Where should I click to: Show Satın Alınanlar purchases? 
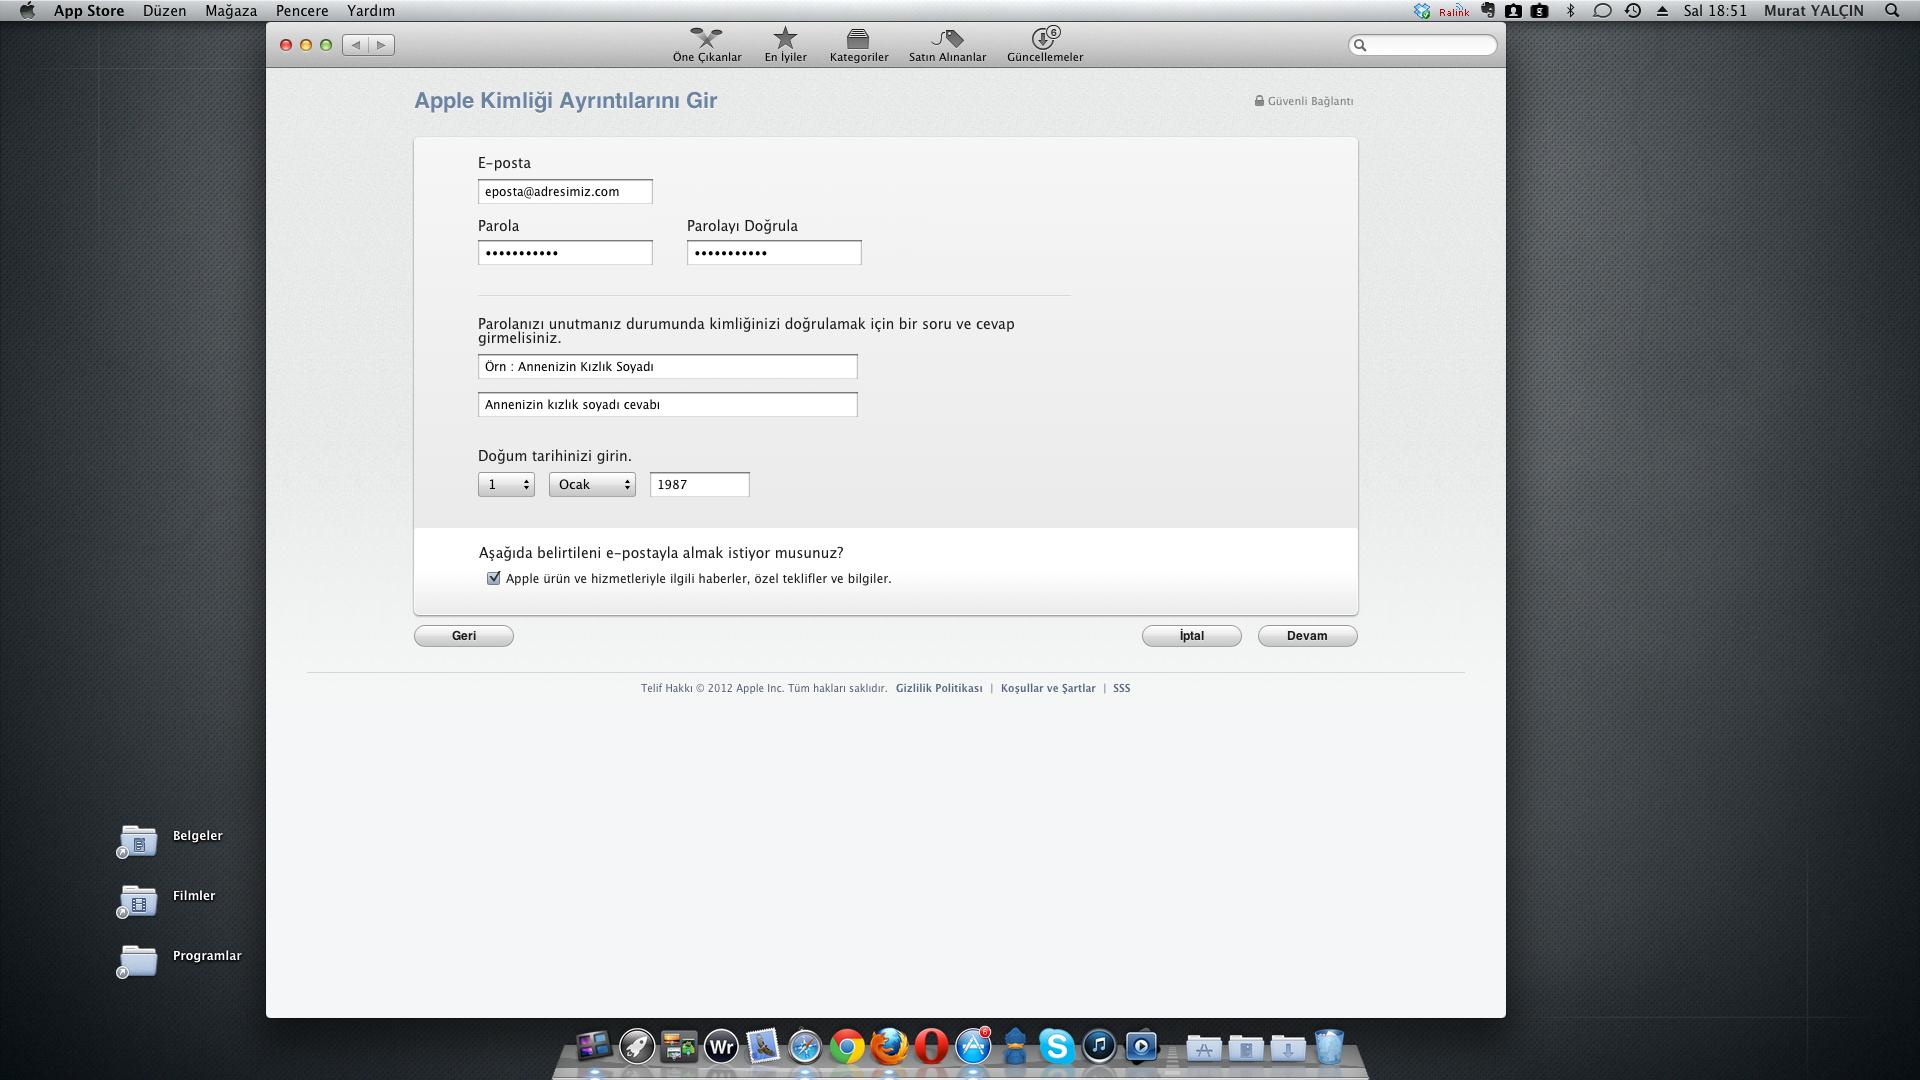(x=947, y=45)
